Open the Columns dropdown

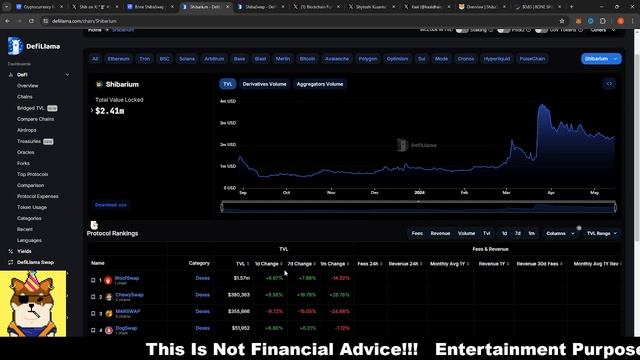click(560, 233)
